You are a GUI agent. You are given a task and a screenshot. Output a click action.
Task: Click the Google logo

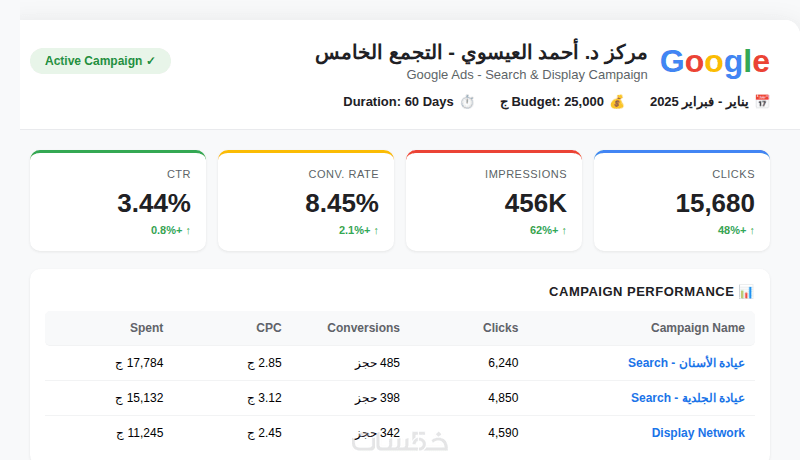(714, 61)
